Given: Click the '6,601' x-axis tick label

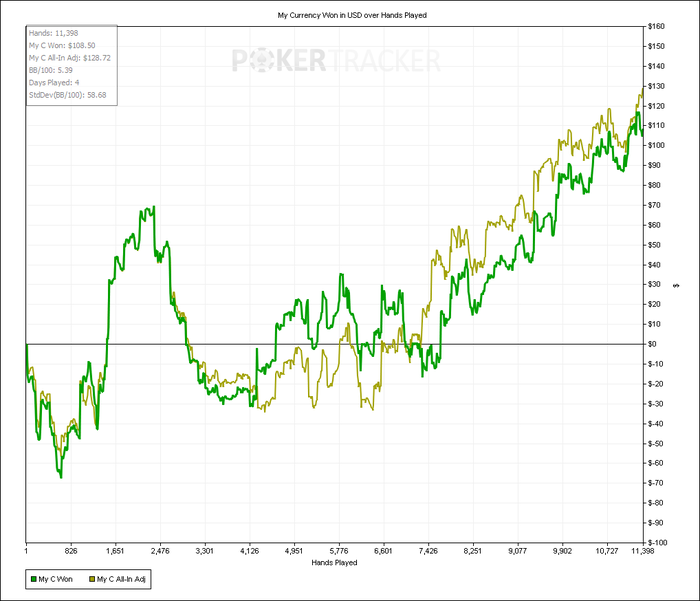Looking at the screenshot, I should (x=383, y=551).
